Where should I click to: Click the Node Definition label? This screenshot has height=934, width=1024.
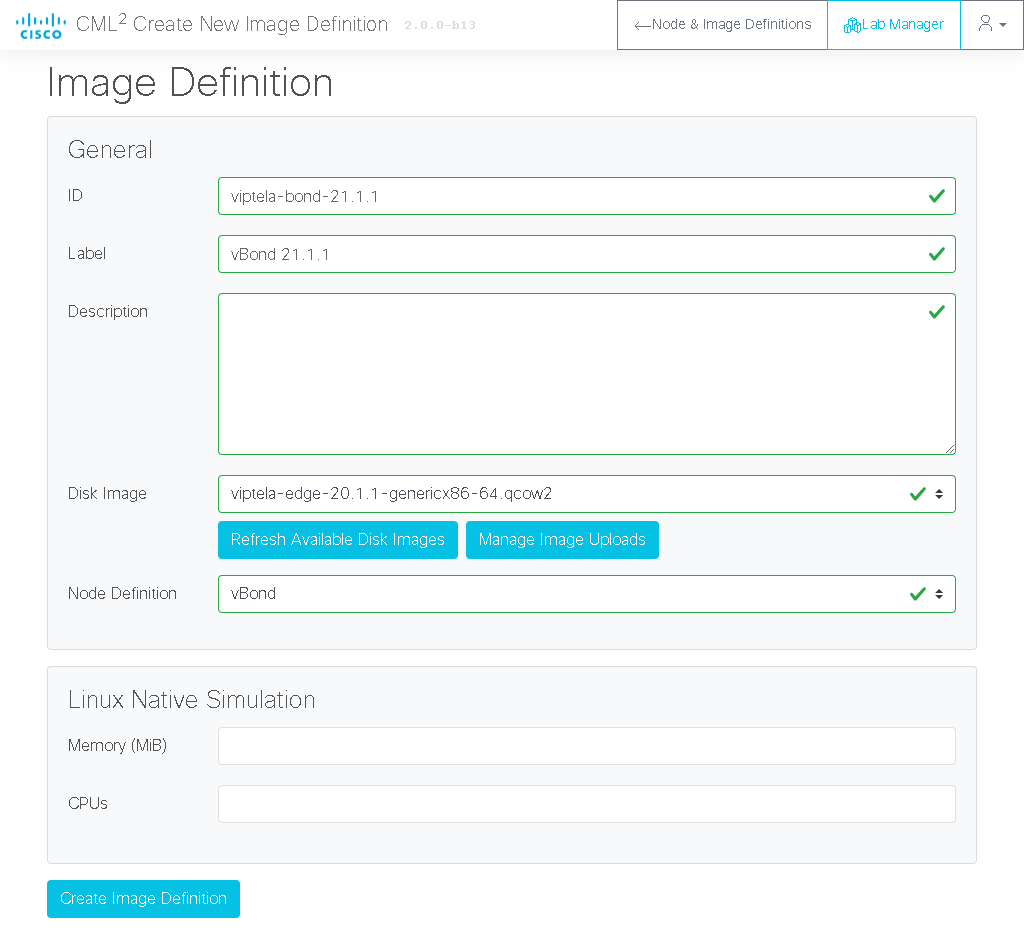coord(123,593)
